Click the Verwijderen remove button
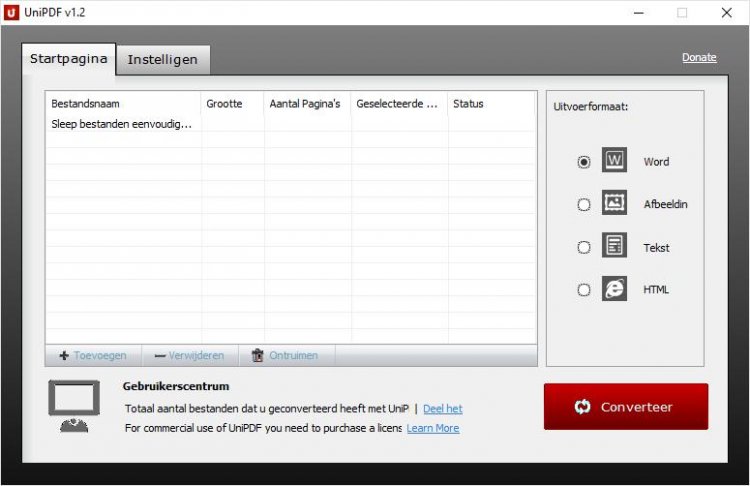Viewport: 750px width, 486px height. [x=189, y=355]
